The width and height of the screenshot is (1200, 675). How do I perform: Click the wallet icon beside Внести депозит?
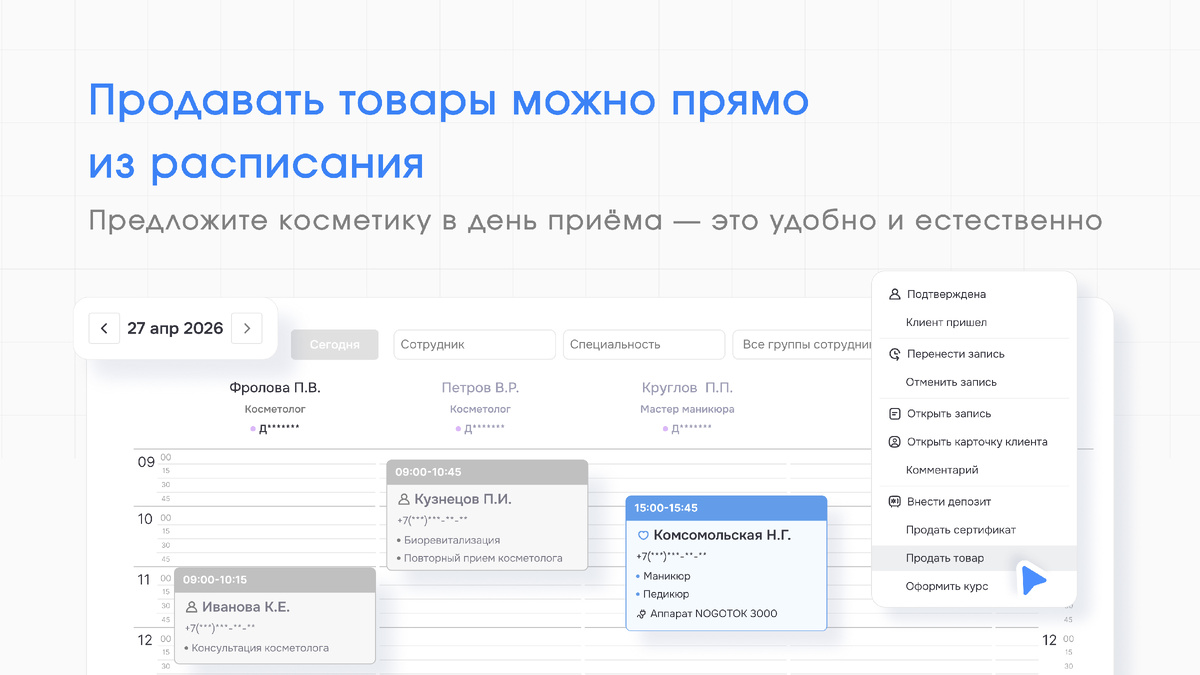895,502
